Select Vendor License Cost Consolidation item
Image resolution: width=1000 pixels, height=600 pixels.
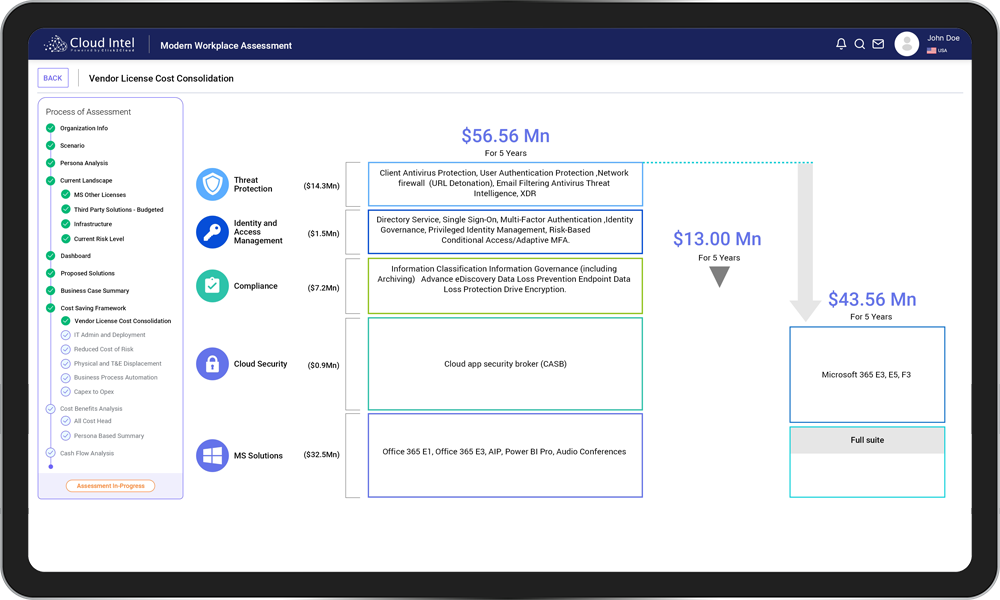[122, 321]
